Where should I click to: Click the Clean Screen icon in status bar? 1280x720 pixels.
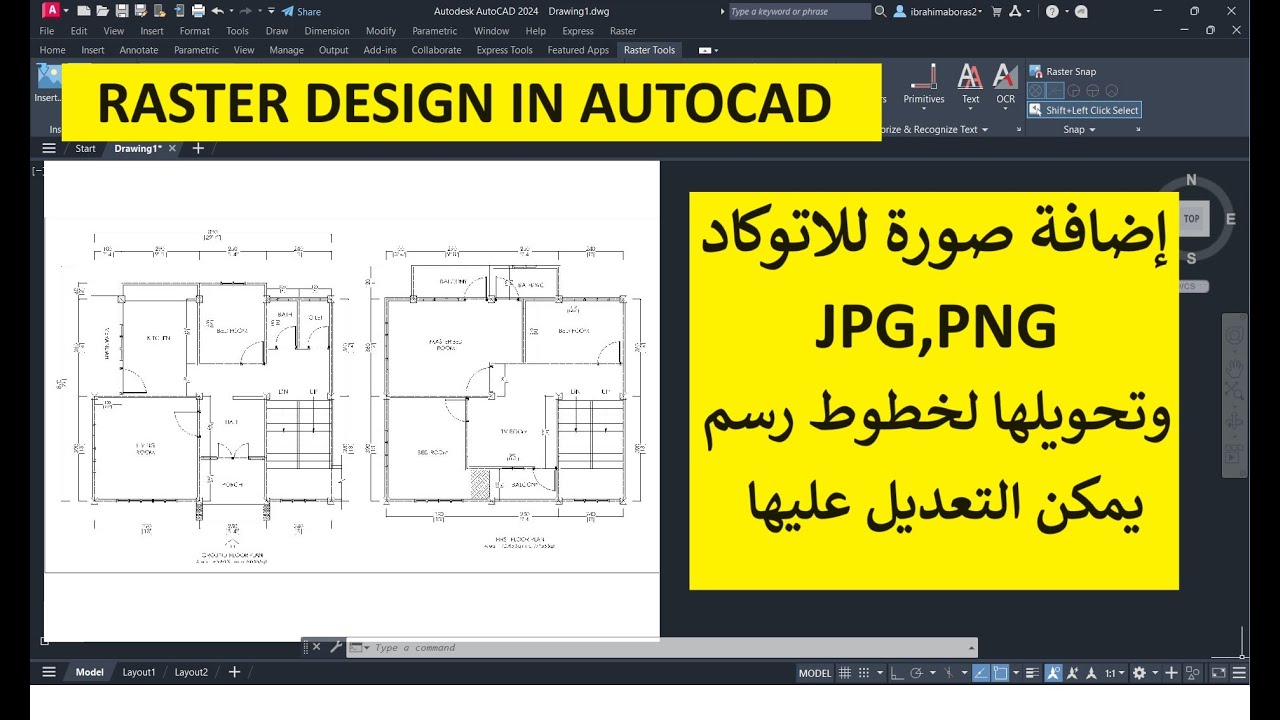[1218, 673]
